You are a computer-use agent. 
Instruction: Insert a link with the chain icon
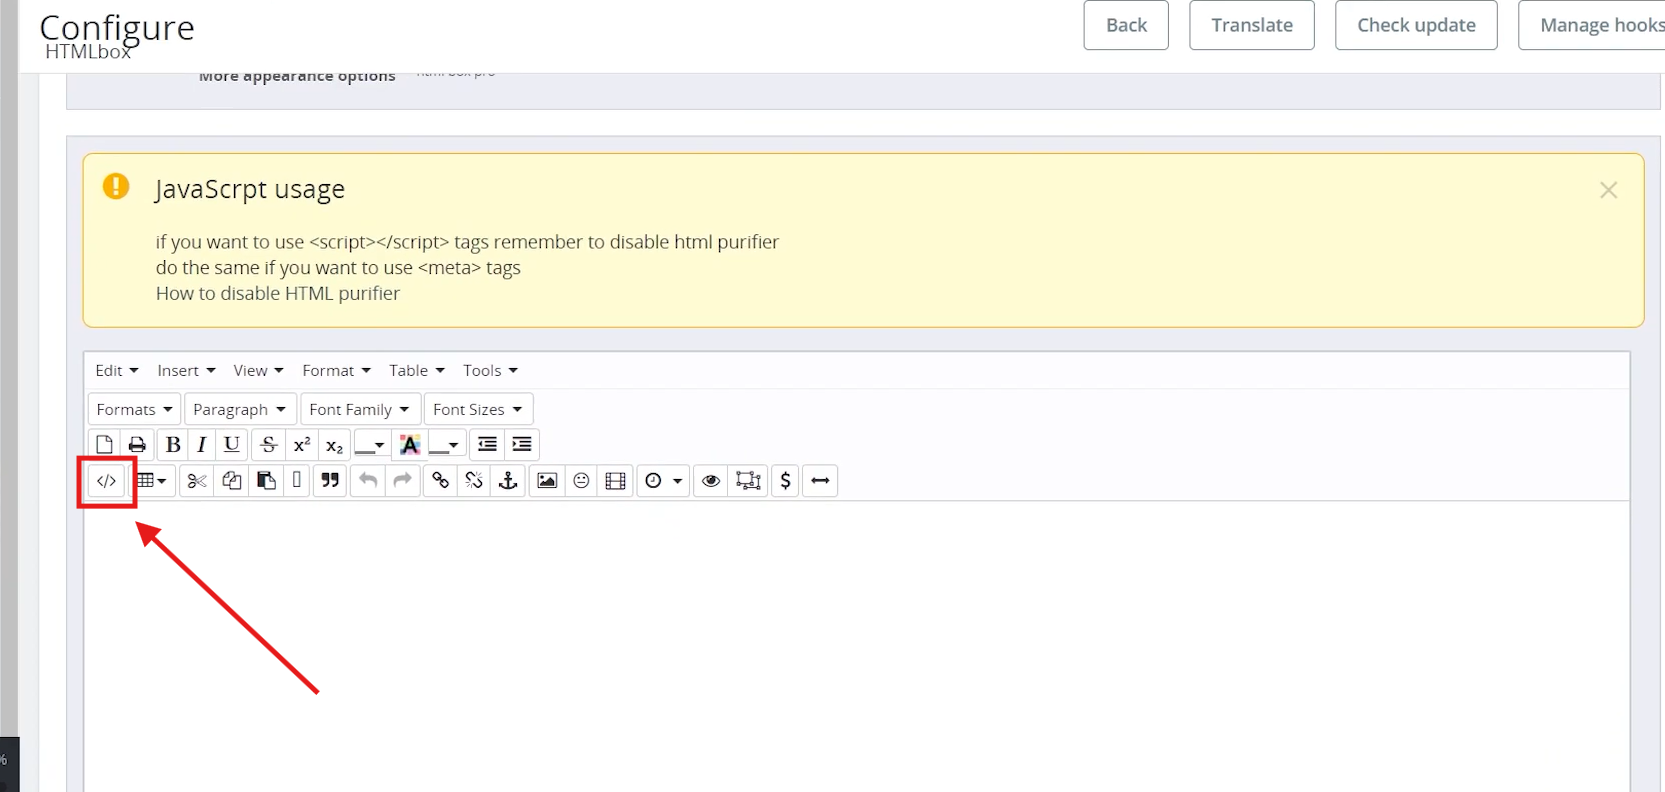pos(440,481)
